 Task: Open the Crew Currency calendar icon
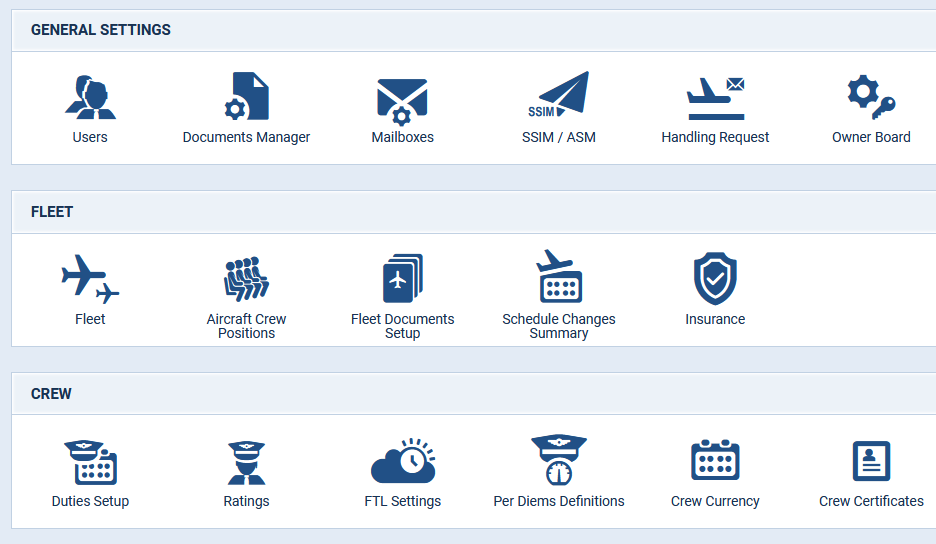[x=715, y=460]
